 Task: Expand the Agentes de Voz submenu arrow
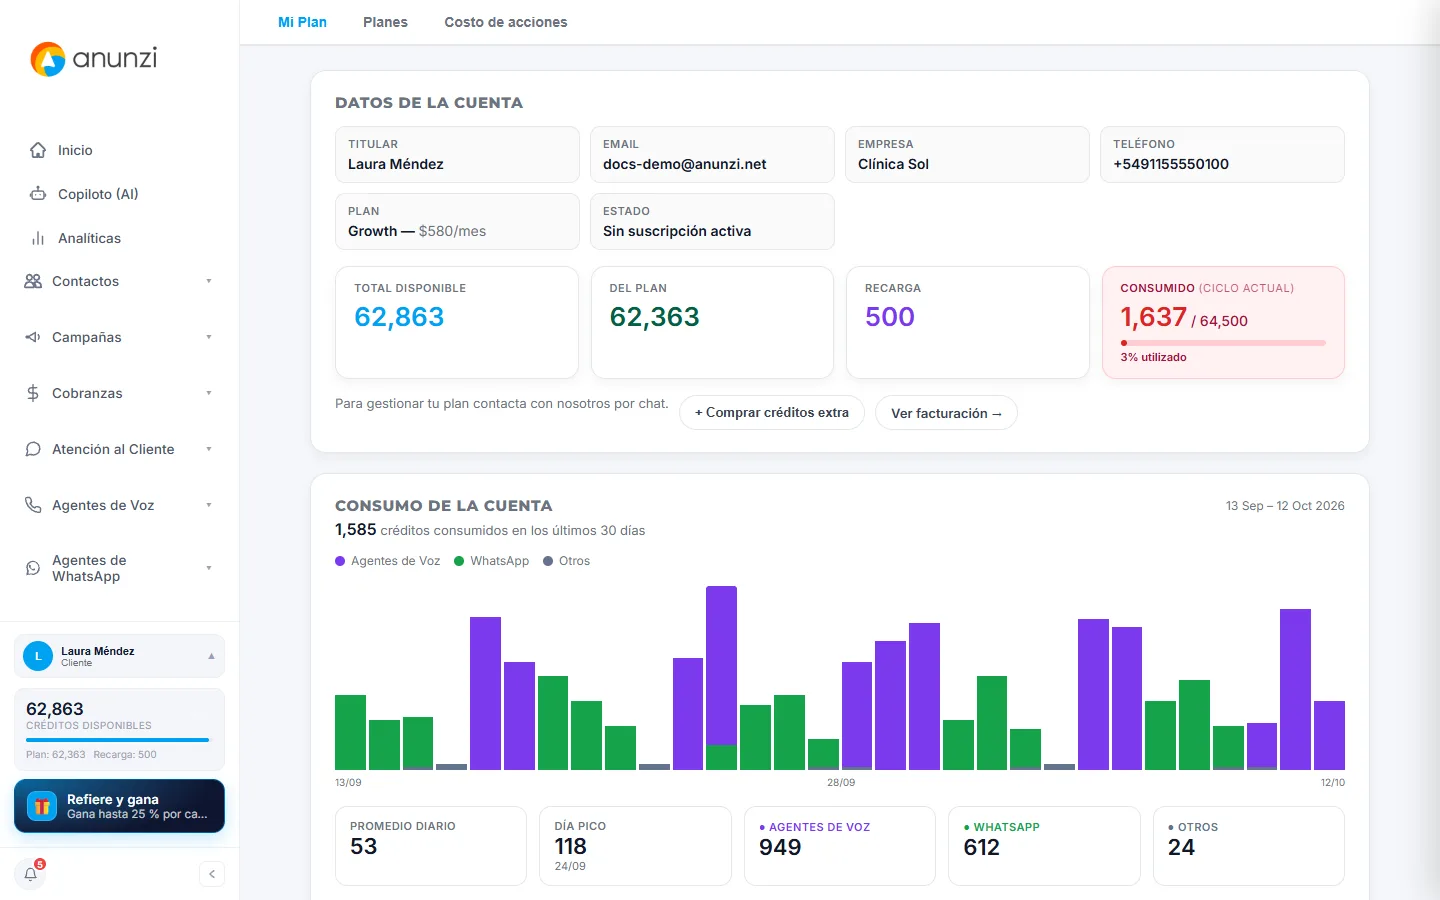click(209, 505)
